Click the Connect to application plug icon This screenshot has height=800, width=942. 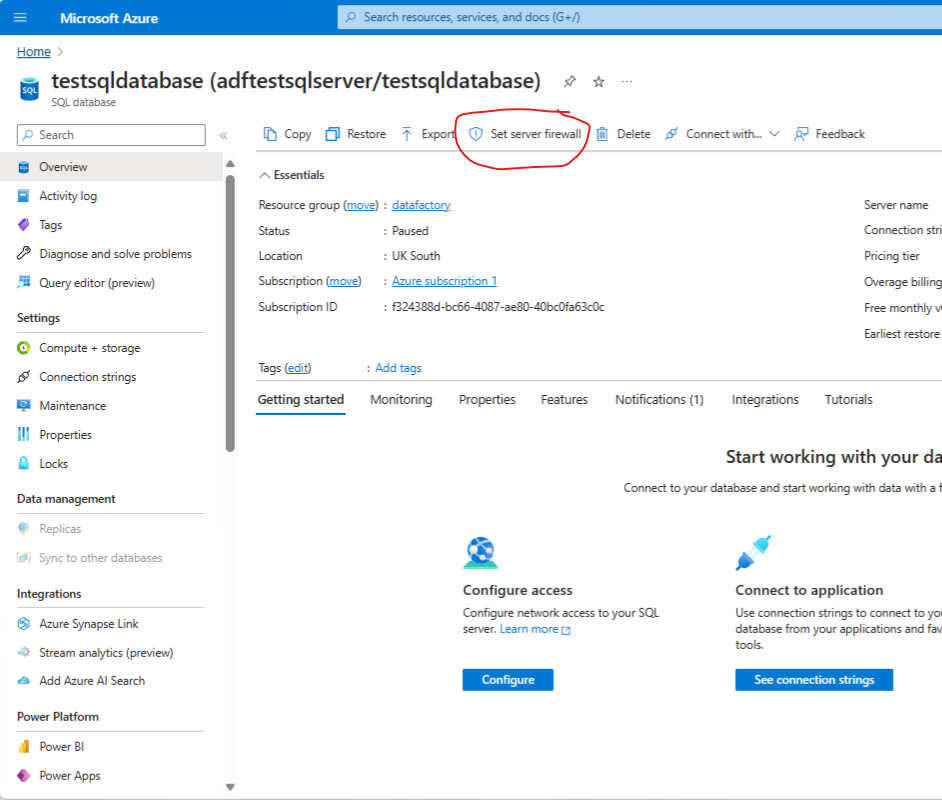[753, 553]
